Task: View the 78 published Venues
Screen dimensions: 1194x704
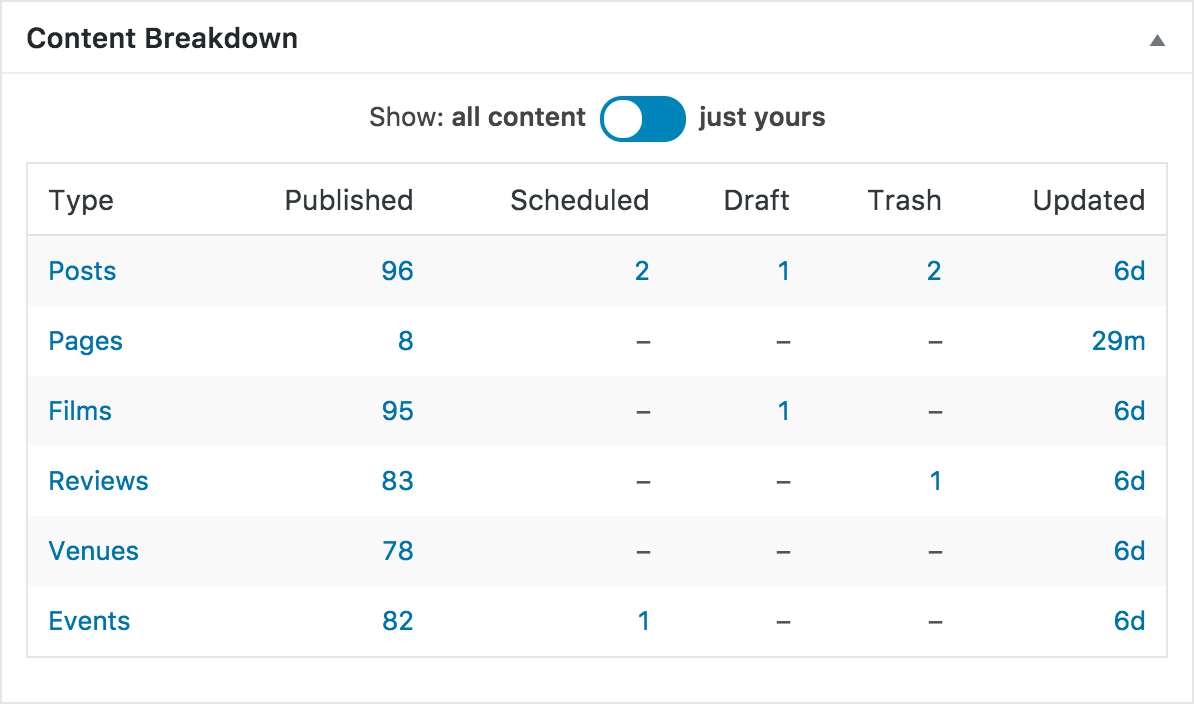Action: tap(397, 551)
